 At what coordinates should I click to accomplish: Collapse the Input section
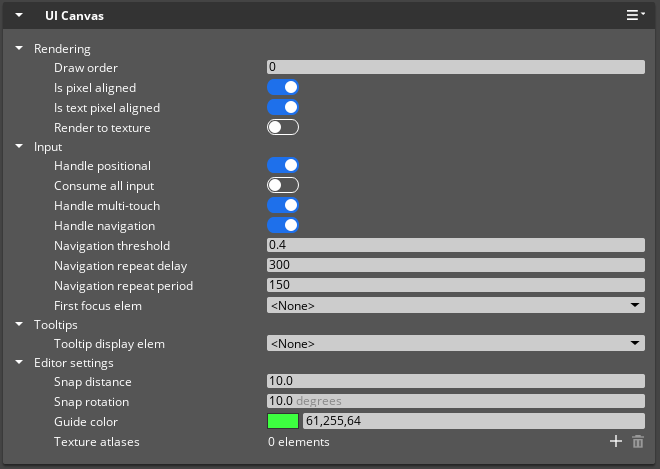(19, 147)
